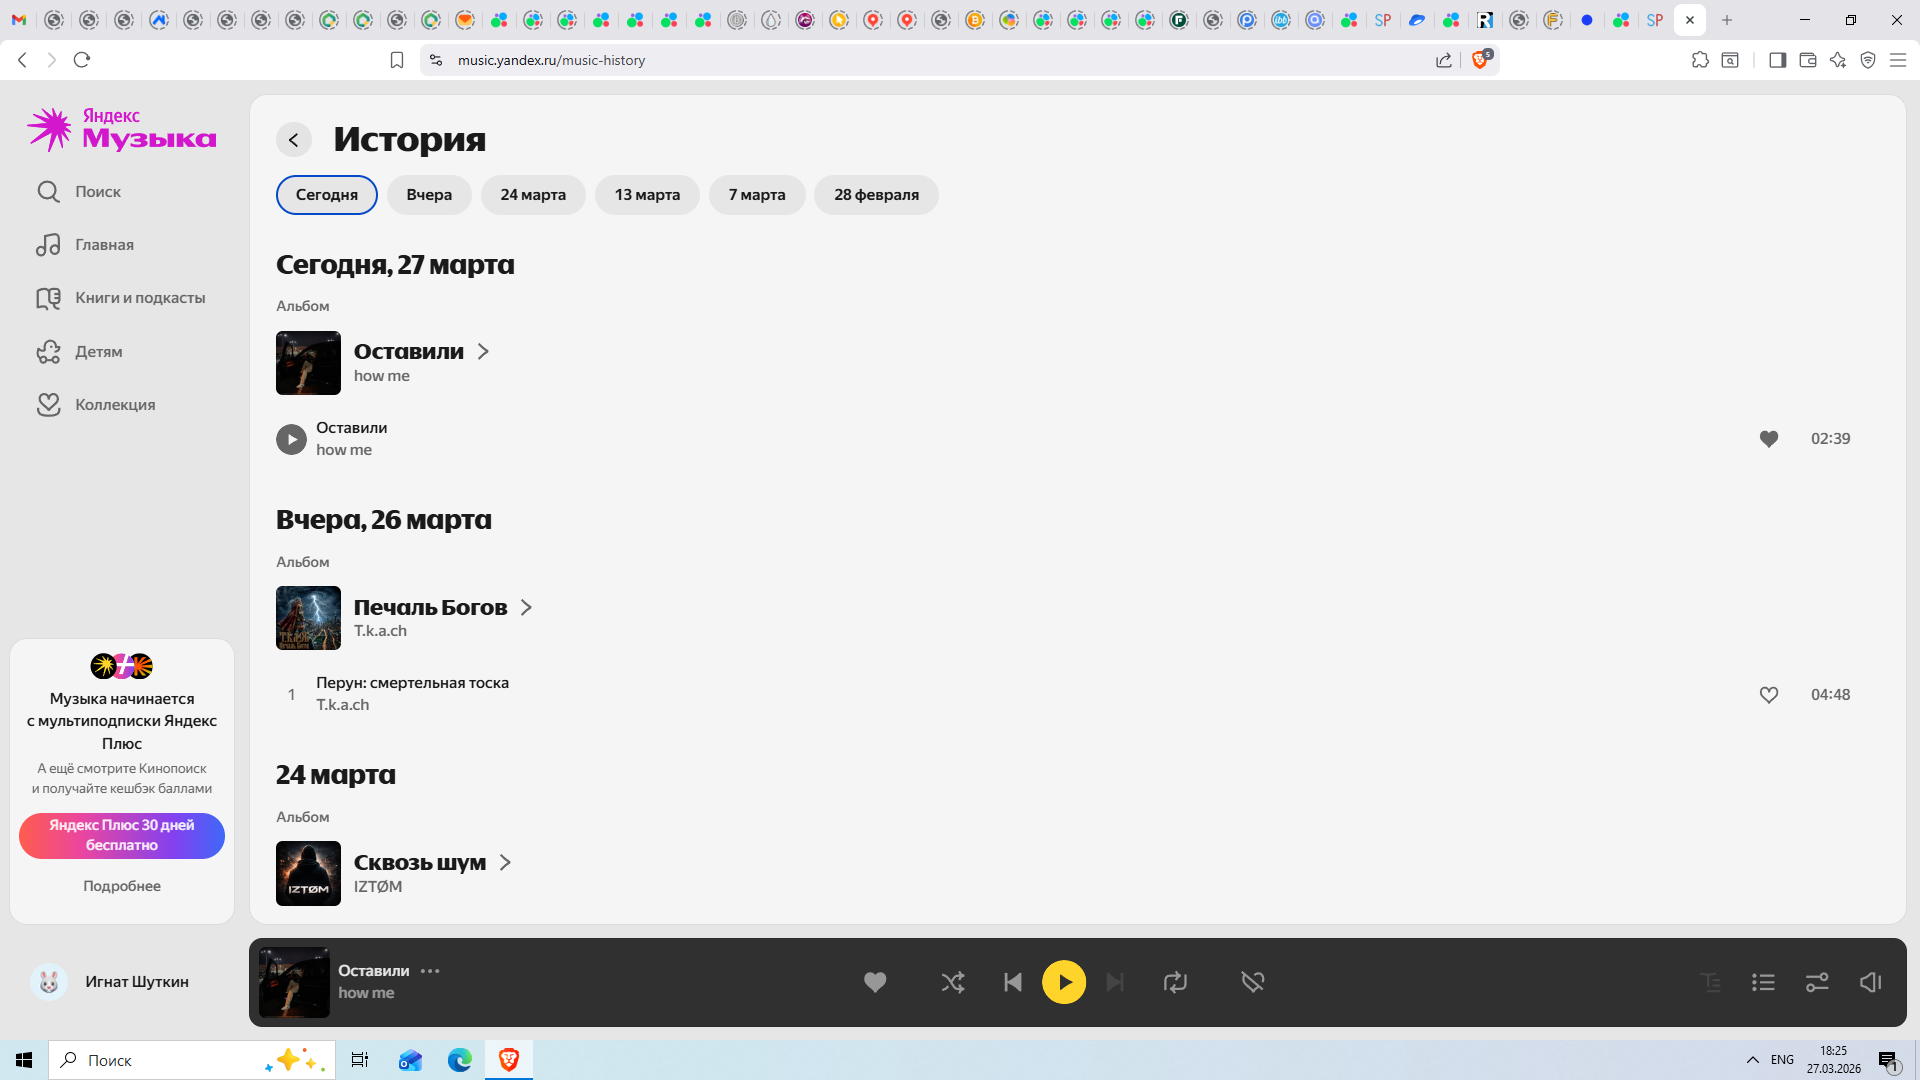1920x1080 pixels.
Task: Toggle repeat mode in player bar
Action: click(x=1175, y=982)
